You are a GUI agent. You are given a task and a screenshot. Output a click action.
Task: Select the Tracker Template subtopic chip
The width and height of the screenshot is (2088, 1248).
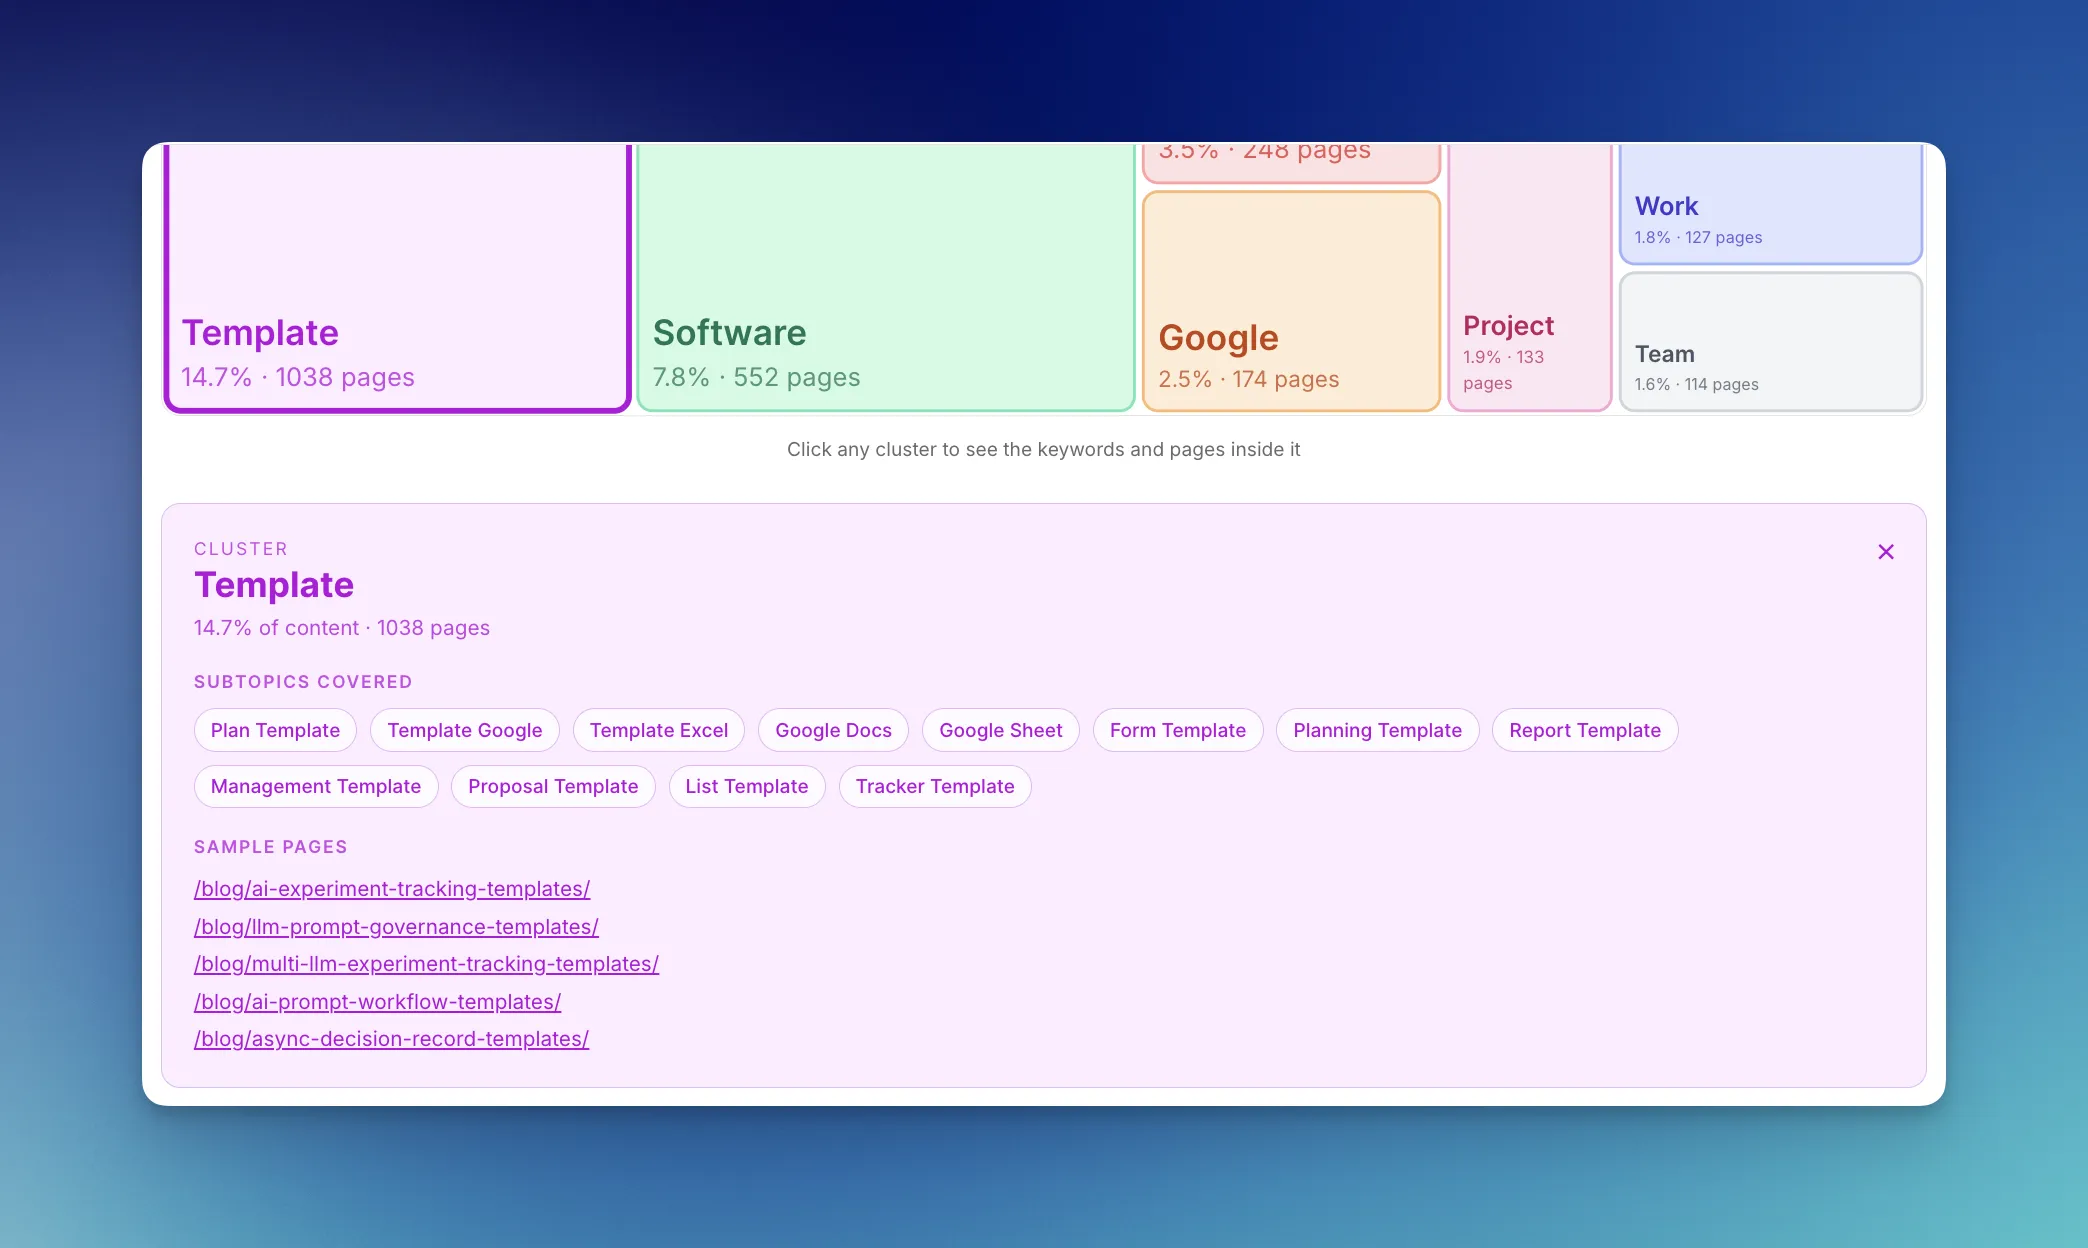coord(935,786)
